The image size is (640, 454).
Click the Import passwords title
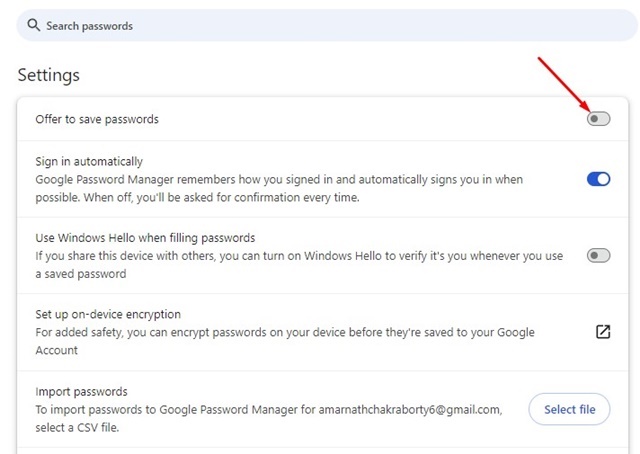(x=81, y=391)
